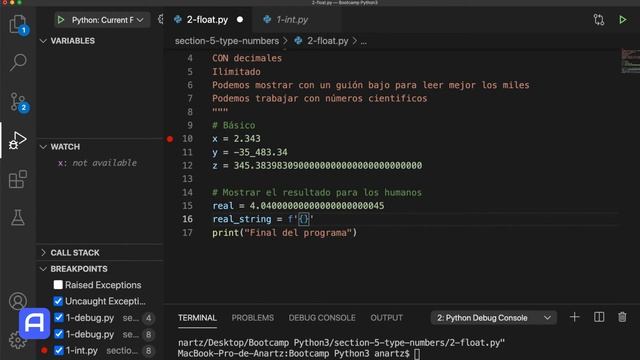The image size is (640, 360).
Task: Open the Run and Debug view icon
Action: (18, 140)
